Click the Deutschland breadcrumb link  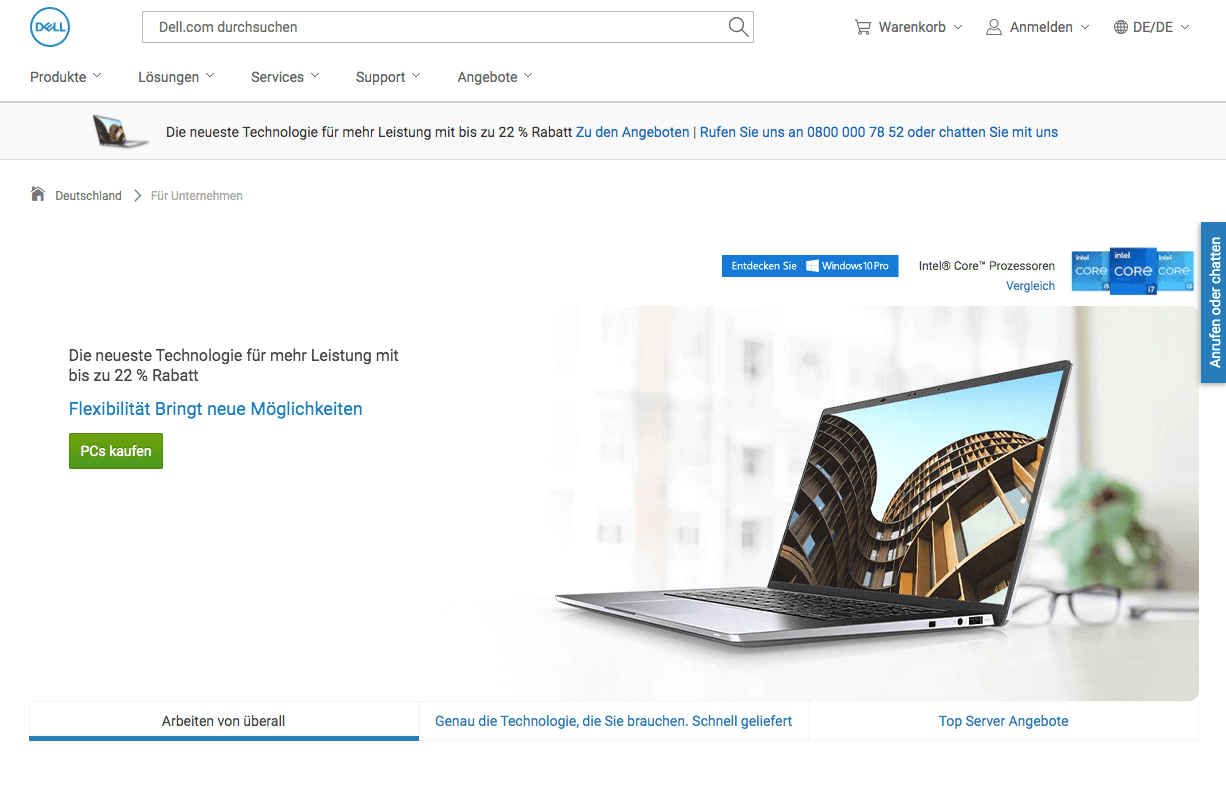tap(88, 196)
